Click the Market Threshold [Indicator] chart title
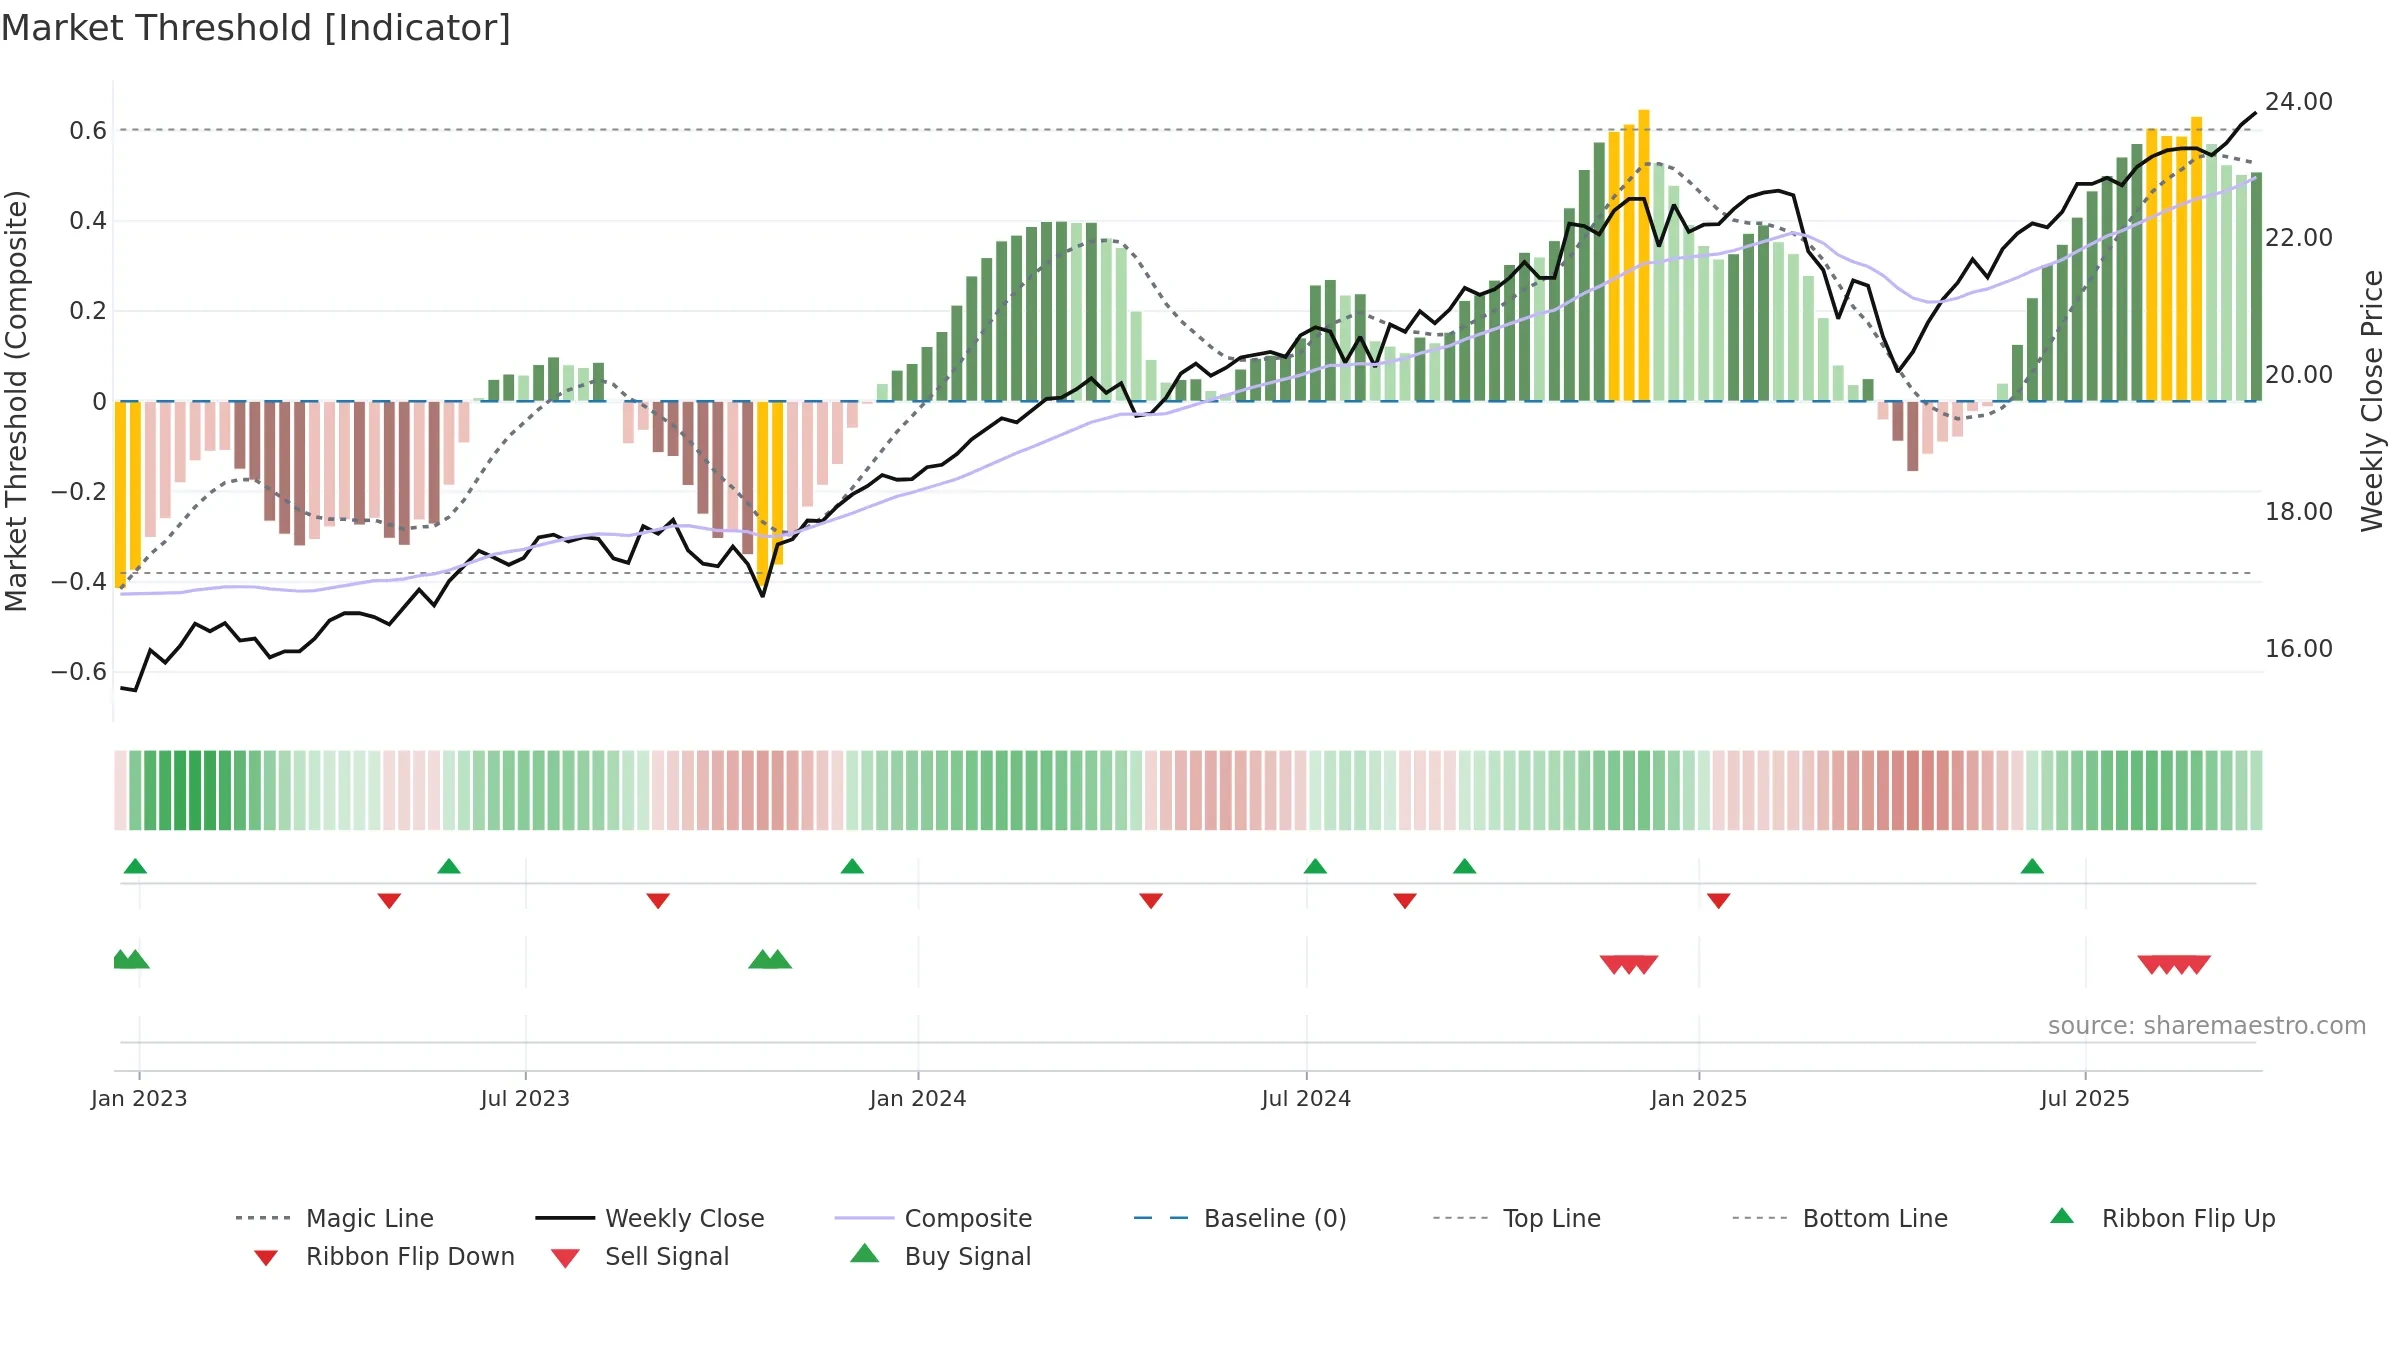 (256, 28)
